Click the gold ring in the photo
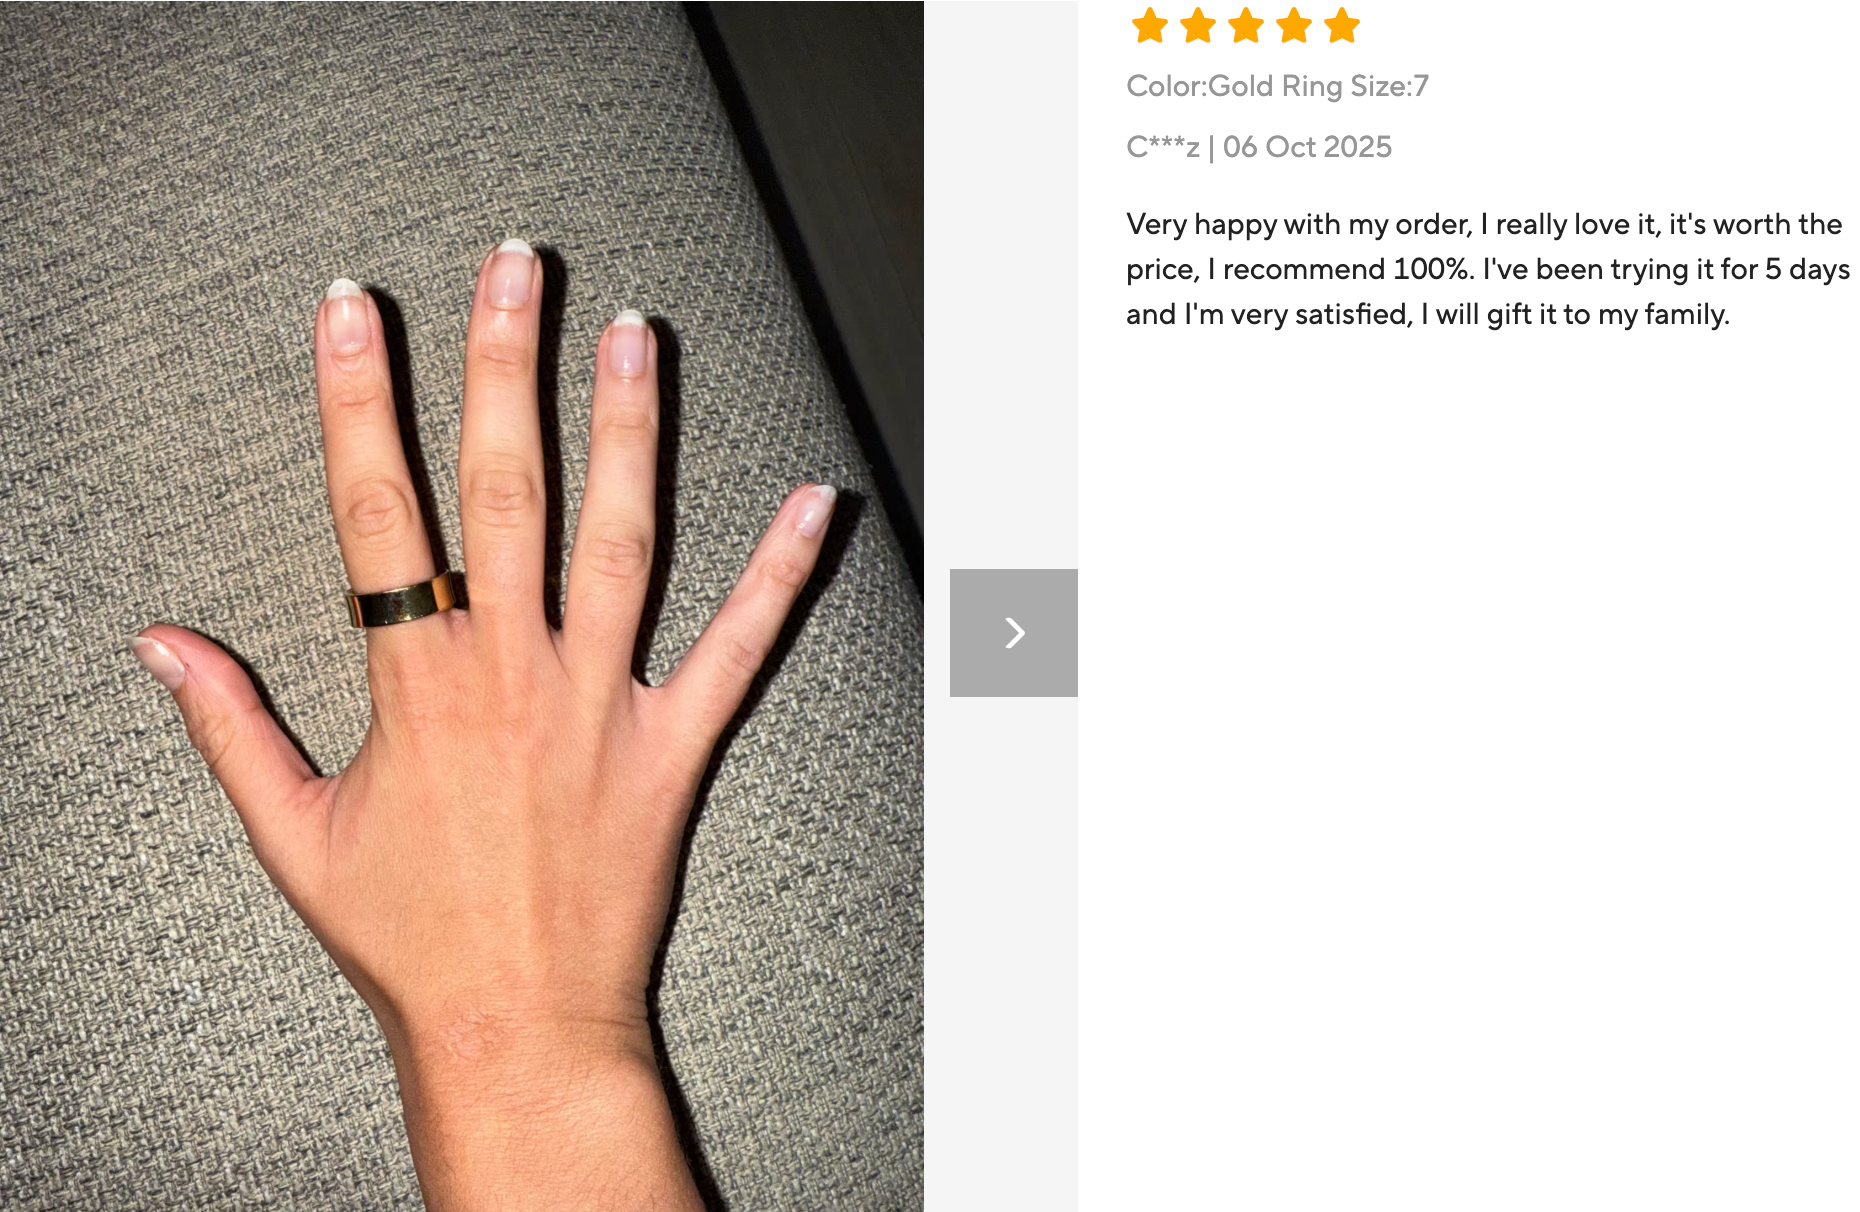 click(x=405, y=600)
